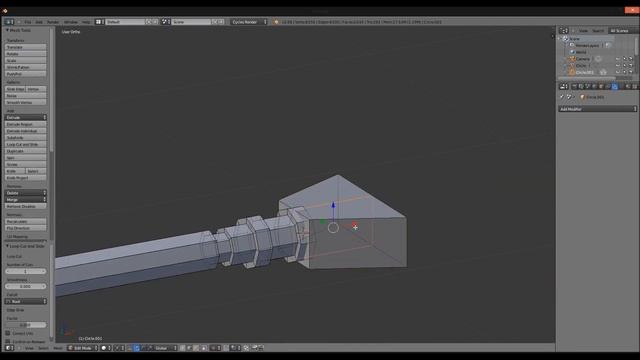Image resolution: width=640 pixels, height=360 pixels.
Task: Open the Edit Mode selector
Action: pyautogui.click(x=83, y=348)
